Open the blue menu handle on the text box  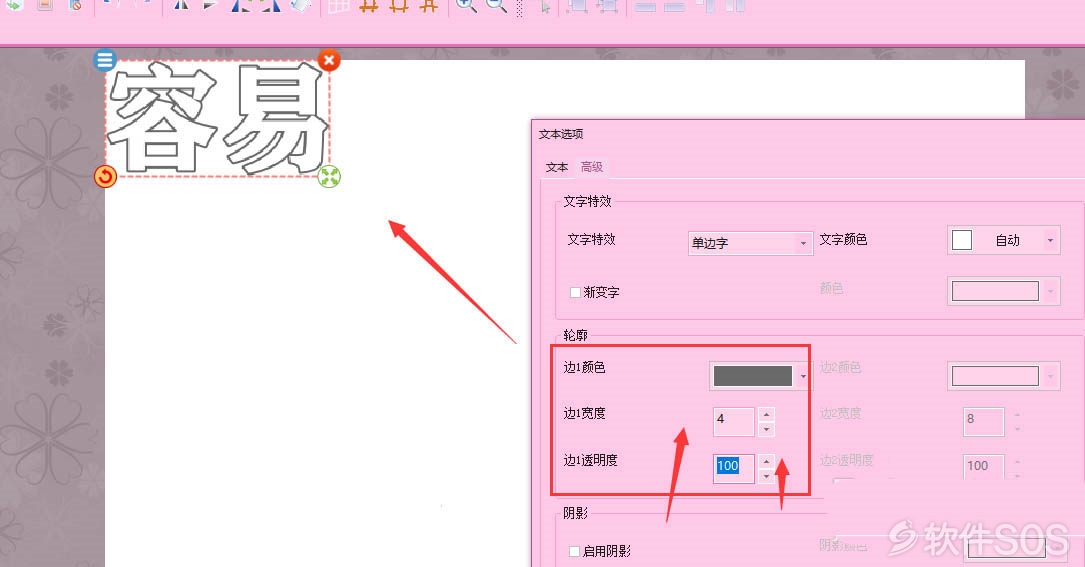104,60
